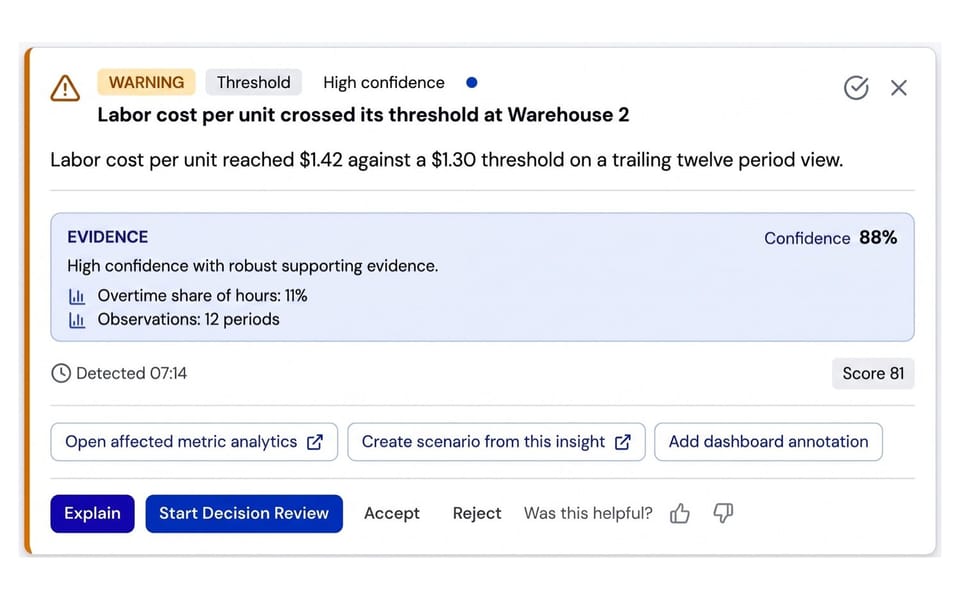Click the warning triangle icon
The height and width of the screenshot is (600, 960).
coord(65,88)
